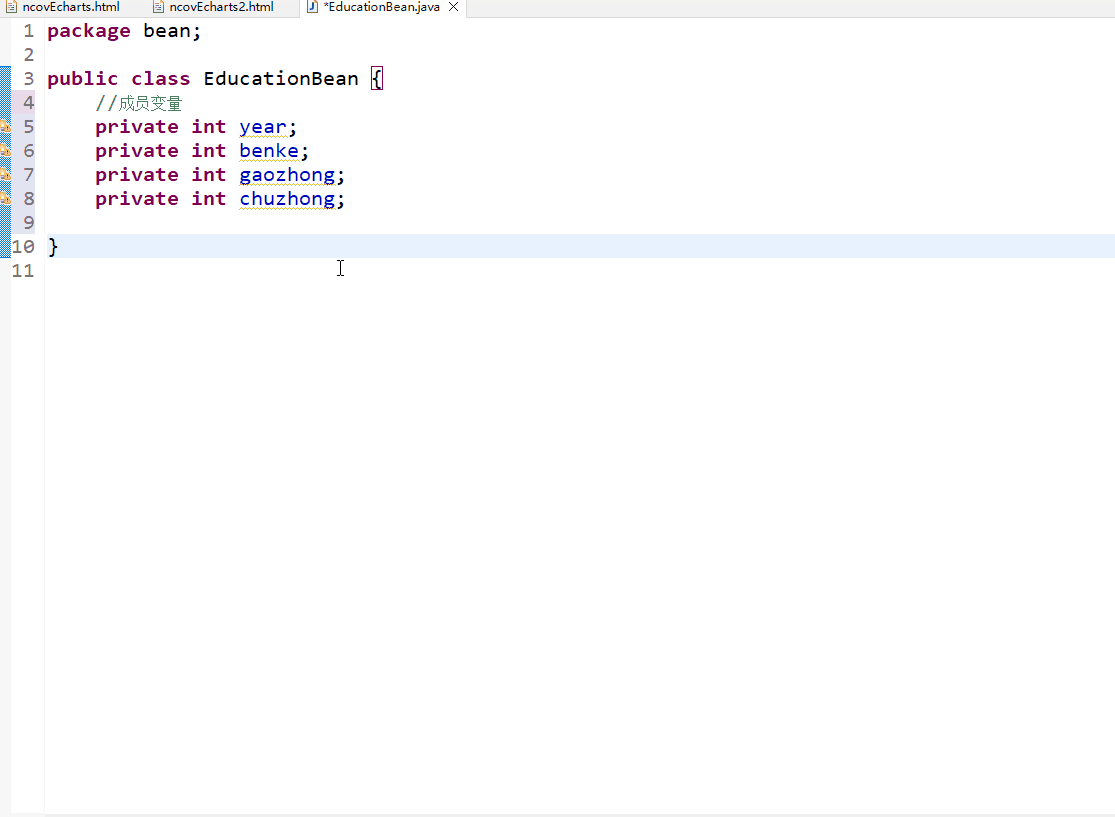Click the variable name 'chuzhong'
Screen dimensions: 1115x817
[x=287, y=199]
